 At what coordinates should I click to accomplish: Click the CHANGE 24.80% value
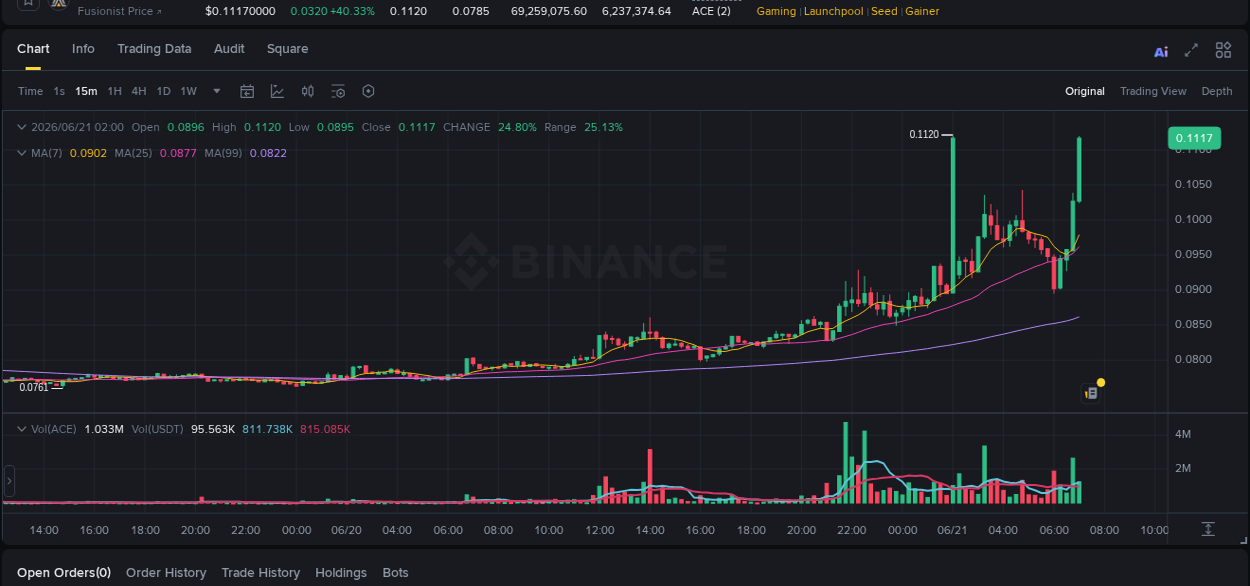click(x=517, y=127)
